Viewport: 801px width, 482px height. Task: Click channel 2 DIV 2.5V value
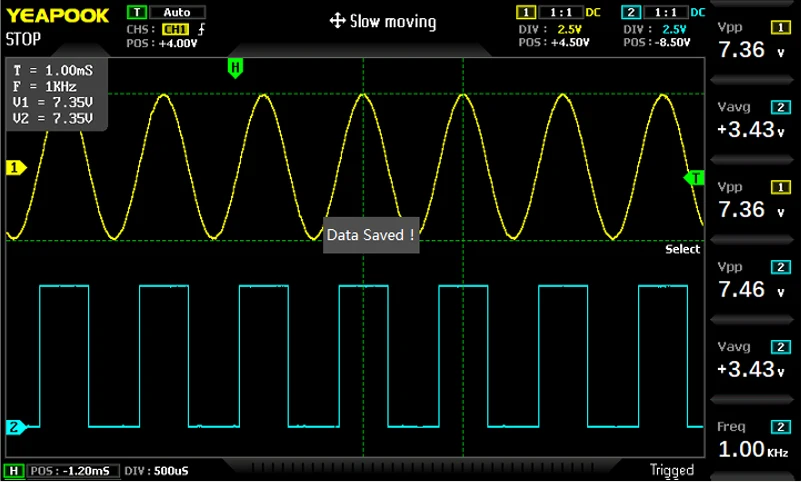[x=674, y=30]
